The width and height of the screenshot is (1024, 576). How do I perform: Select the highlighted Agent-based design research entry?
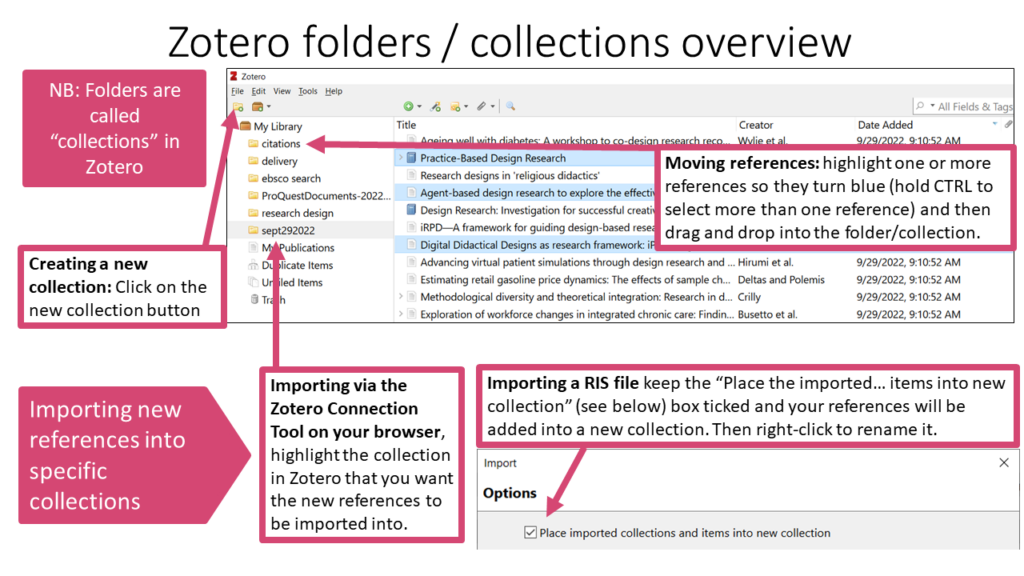[520, 193]
